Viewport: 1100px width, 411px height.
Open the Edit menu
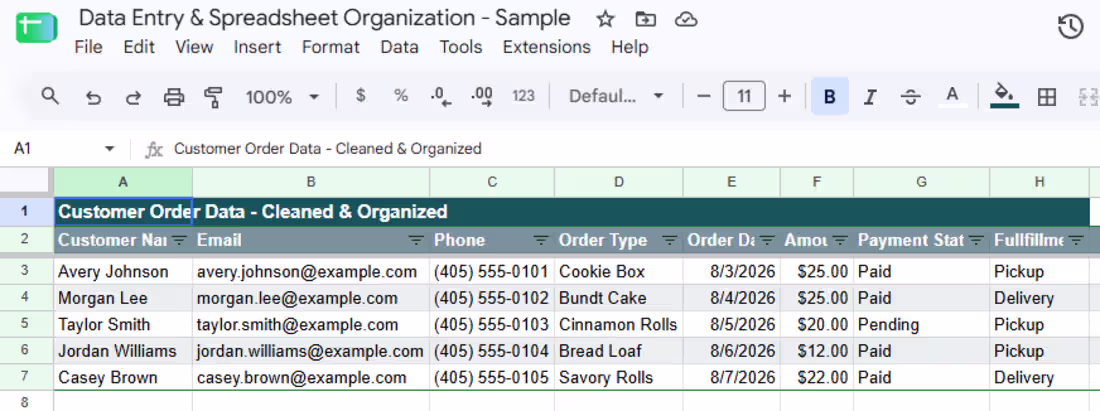[139, 47]
